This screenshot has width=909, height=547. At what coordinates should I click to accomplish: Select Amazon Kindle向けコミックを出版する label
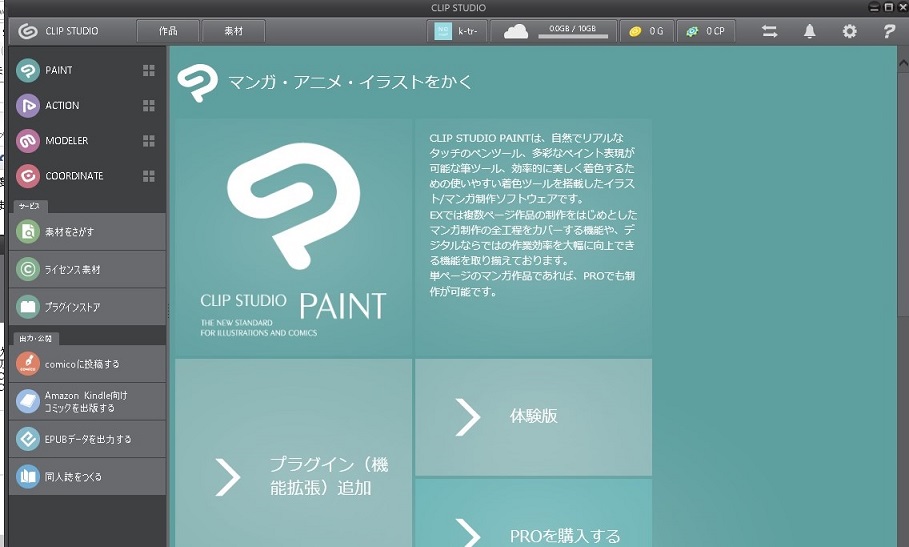pos(86,402)
